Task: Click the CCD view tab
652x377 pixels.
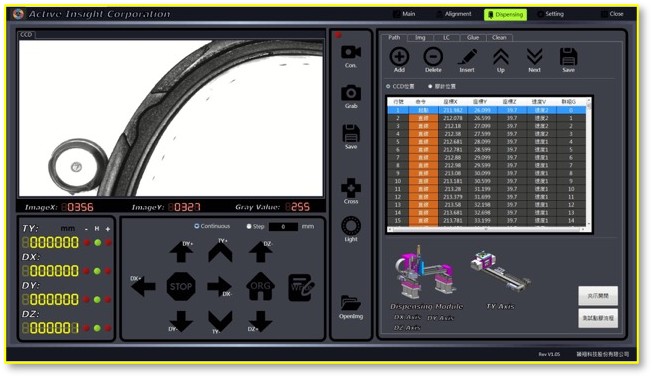Action: click(27, 34)
